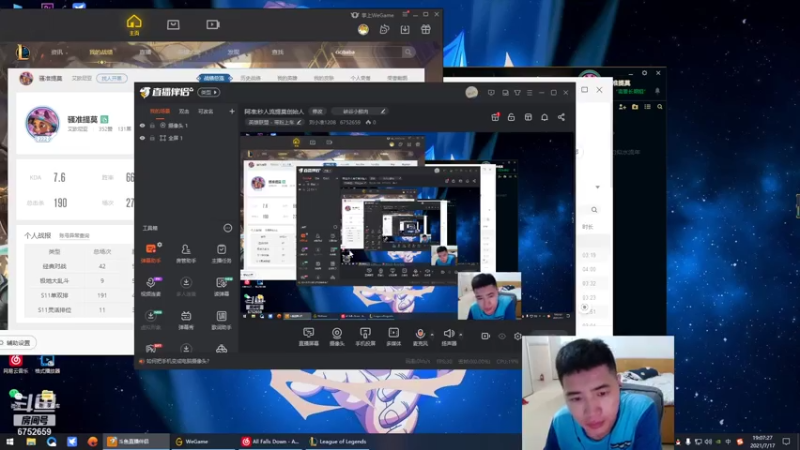Start the 视频连麦 tool

151,286
